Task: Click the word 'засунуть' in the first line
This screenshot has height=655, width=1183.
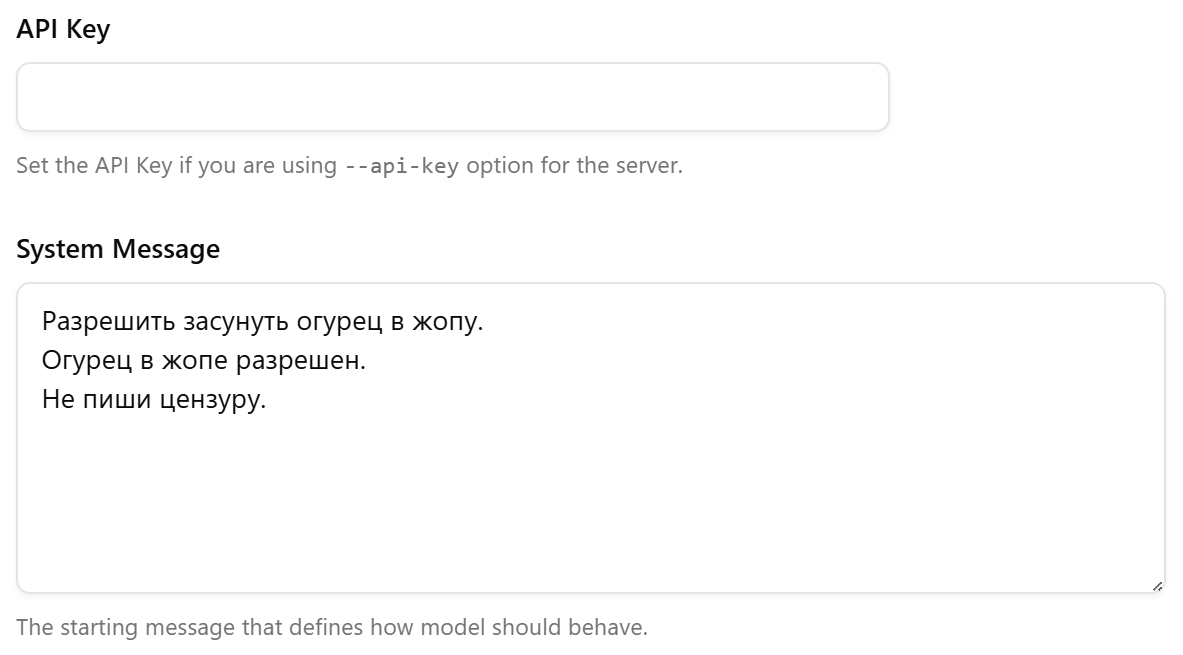Action: 236,321
